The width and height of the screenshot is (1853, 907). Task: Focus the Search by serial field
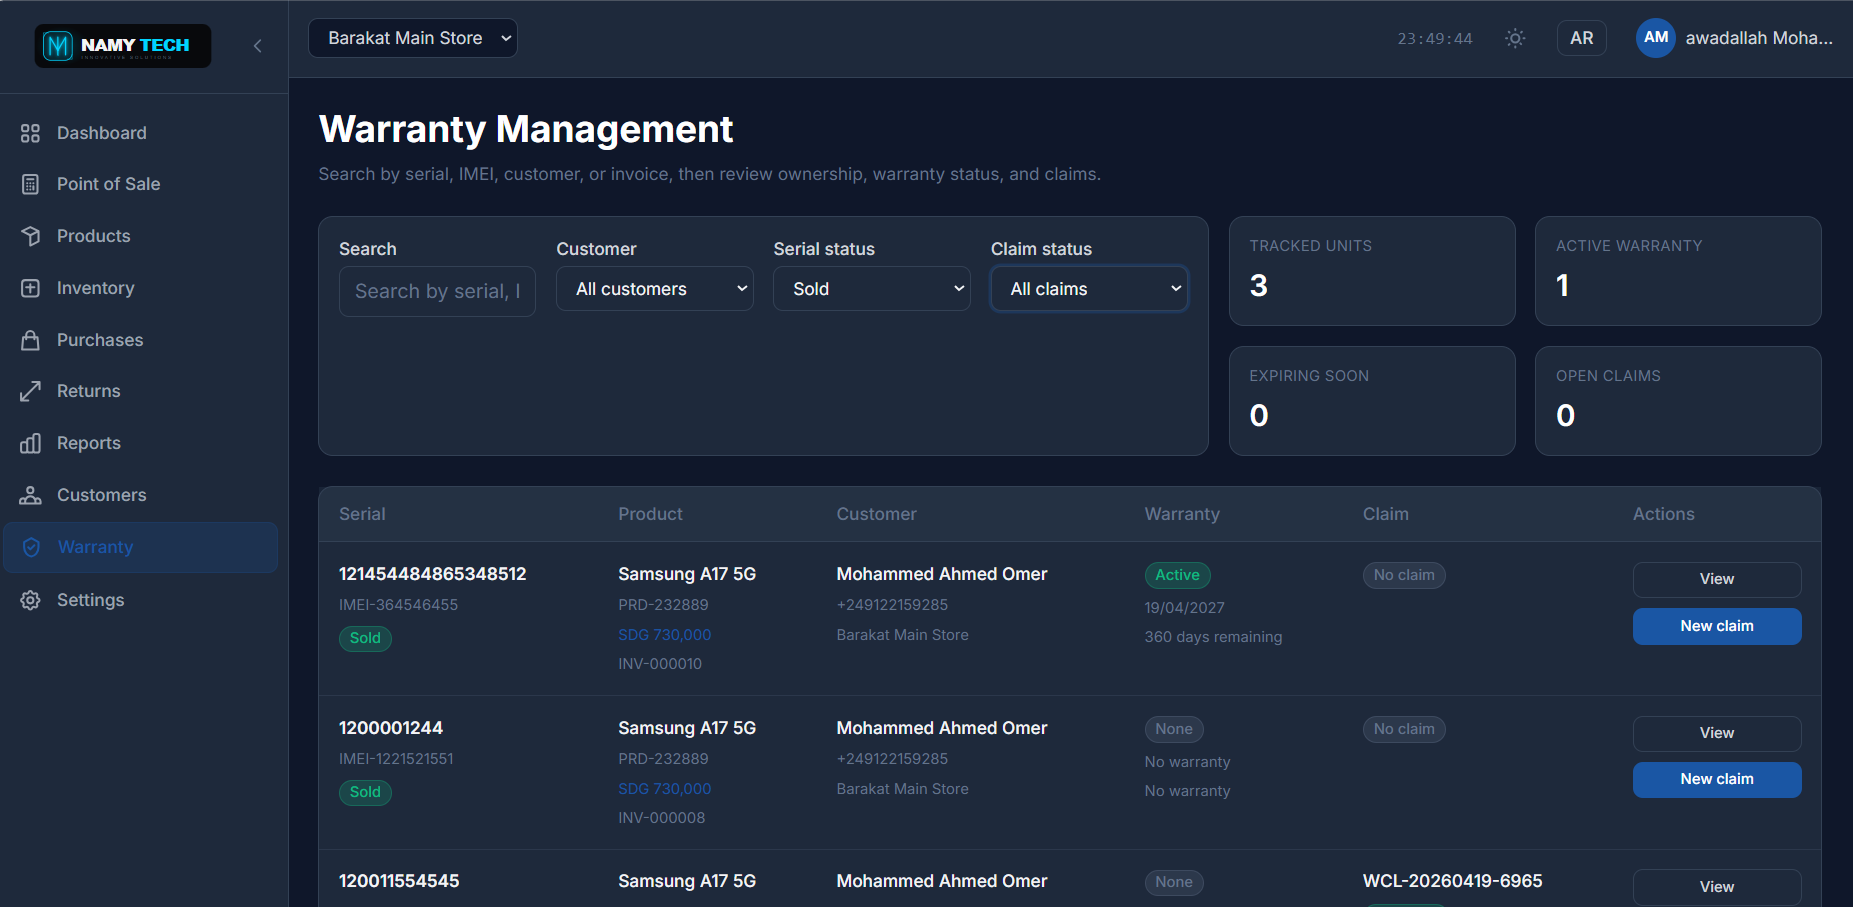coord(437,291)
